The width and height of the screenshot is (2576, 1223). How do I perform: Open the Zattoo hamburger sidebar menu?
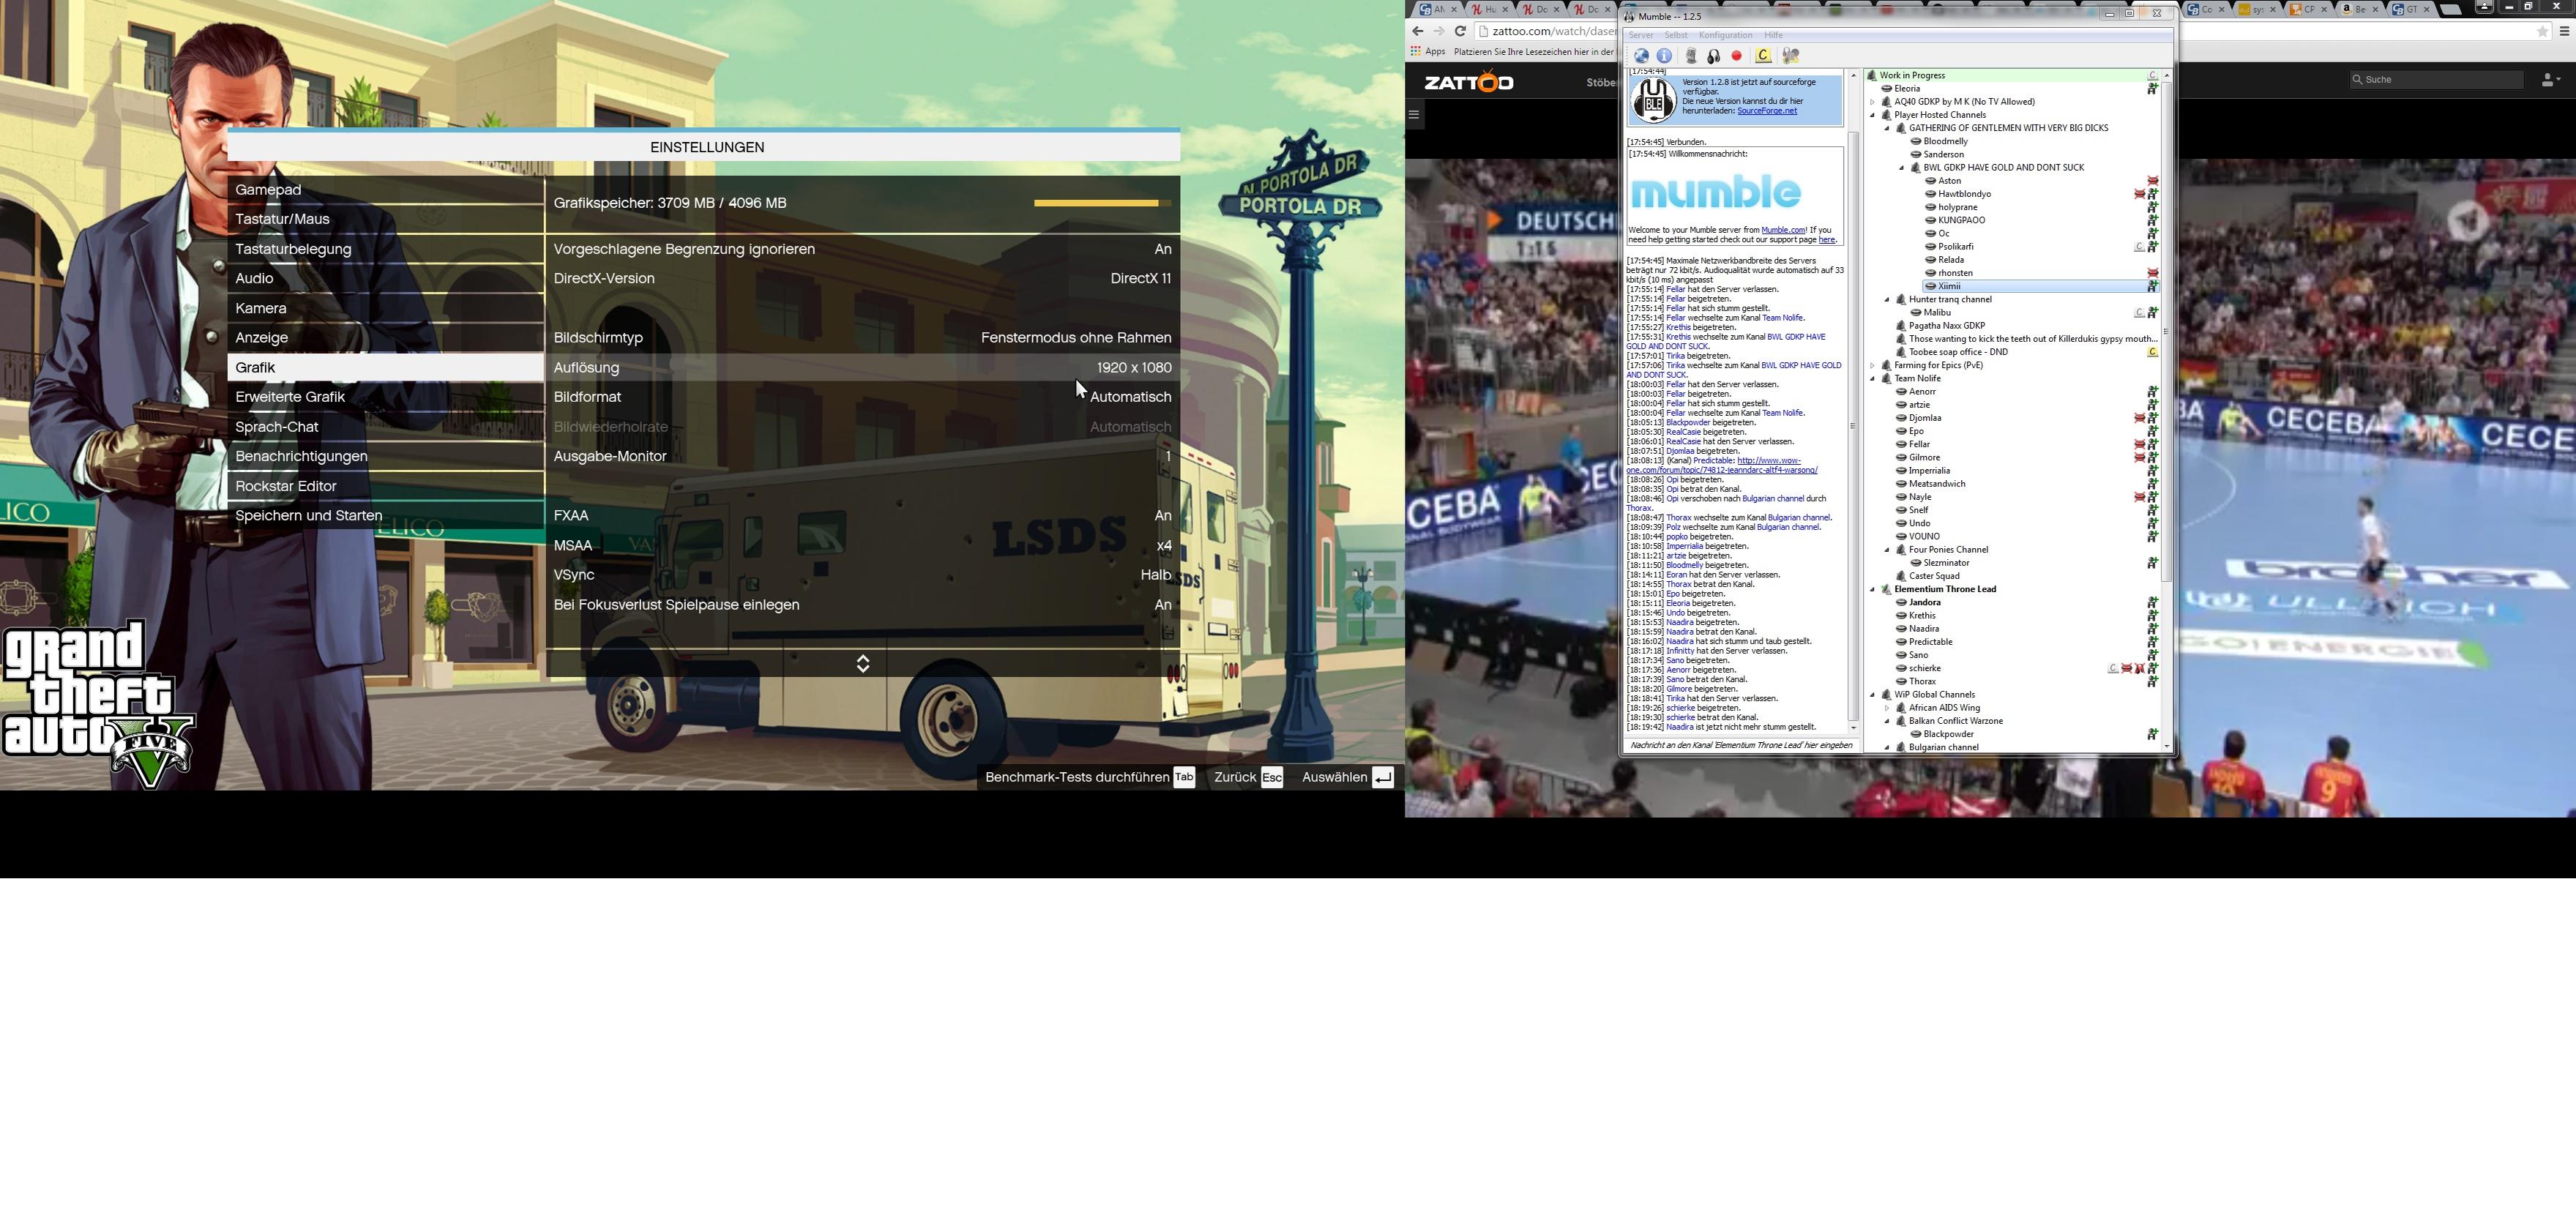pos(1414,114)
